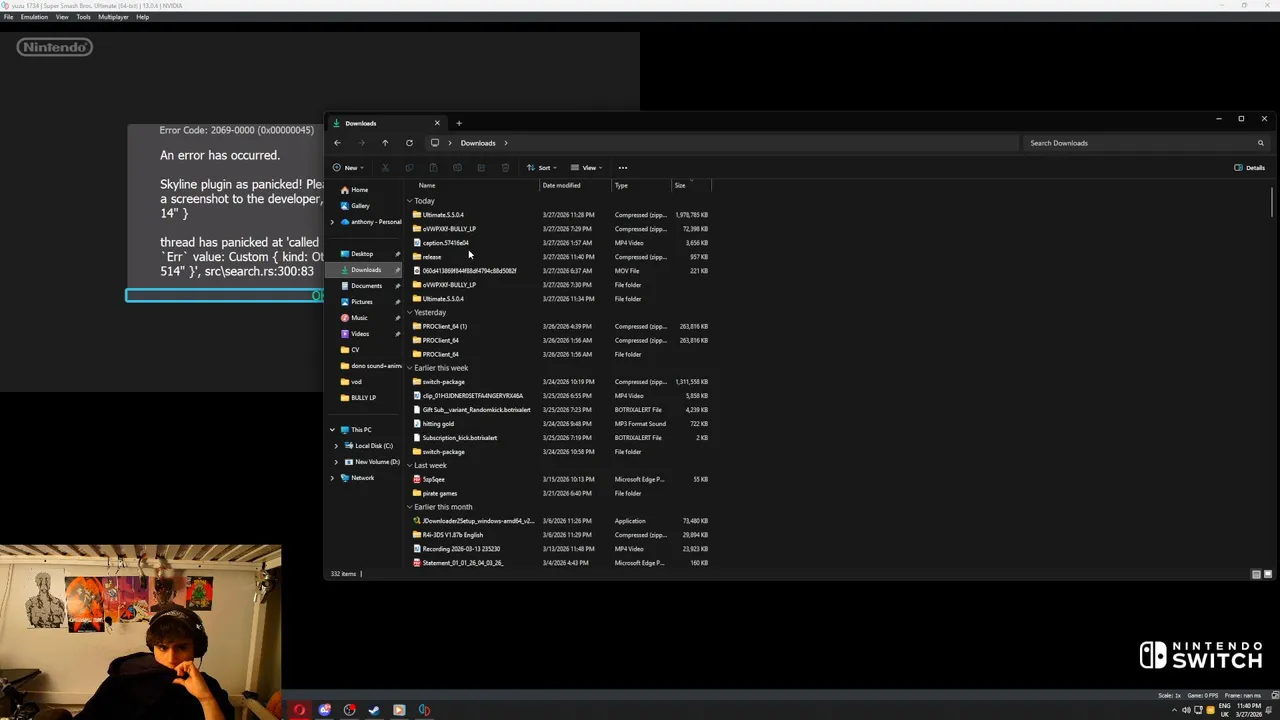The height and width of the screenshot is (720, 1280).
Task: Collapse the Today group
Action: pos(410,201)
